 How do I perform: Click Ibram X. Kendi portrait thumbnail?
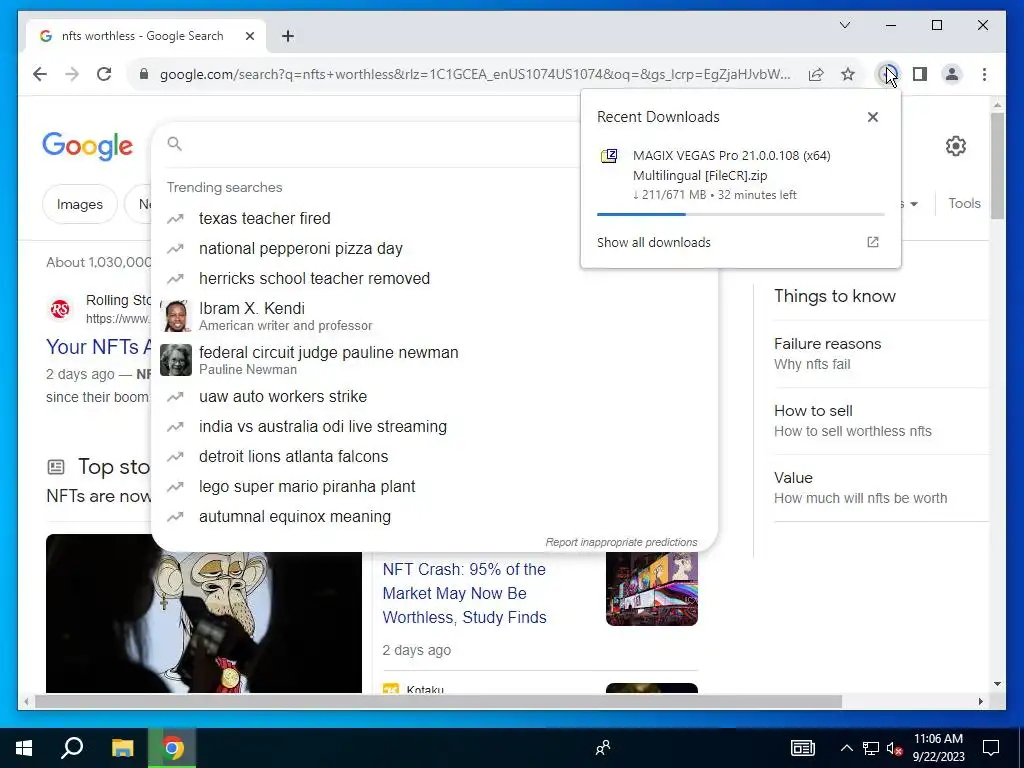tap(176, 316)
